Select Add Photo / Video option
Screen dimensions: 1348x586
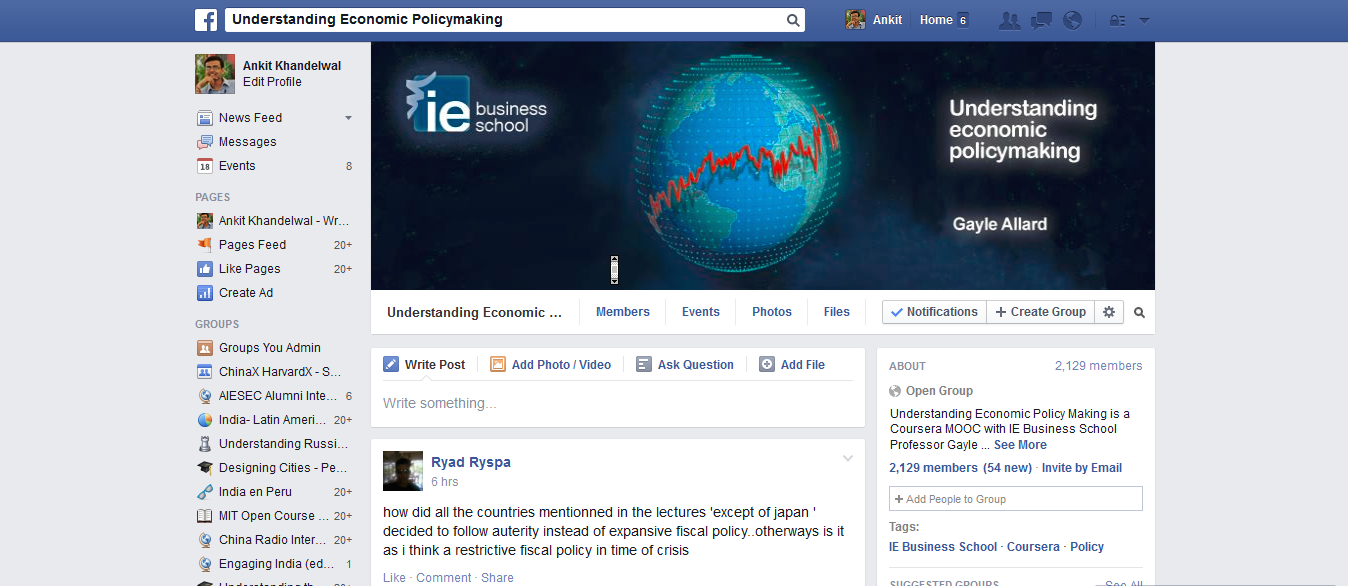point(550,365)
